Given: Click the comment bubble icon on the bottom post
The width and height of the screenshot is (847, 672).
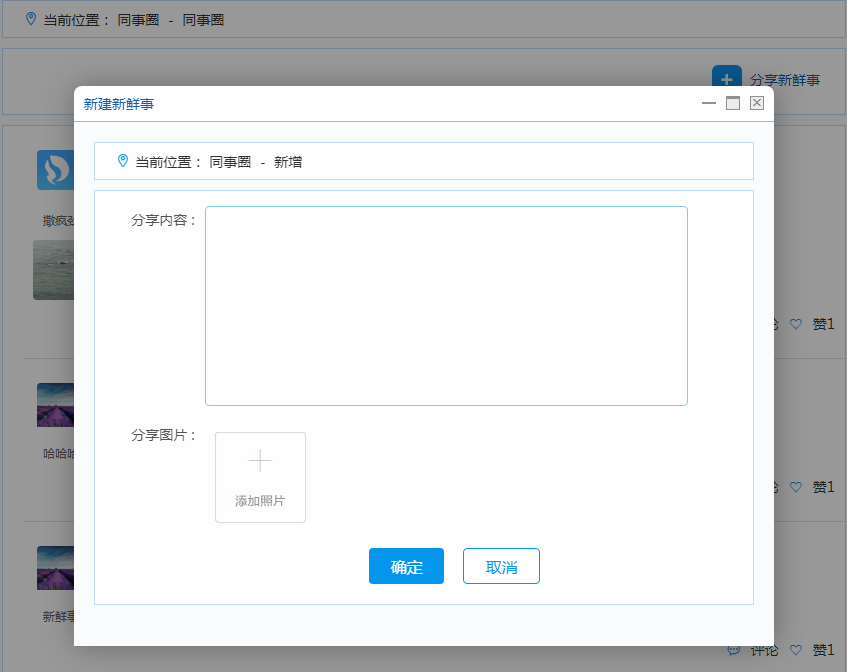Looking at the screenshot, I should [x=734, y=650].
